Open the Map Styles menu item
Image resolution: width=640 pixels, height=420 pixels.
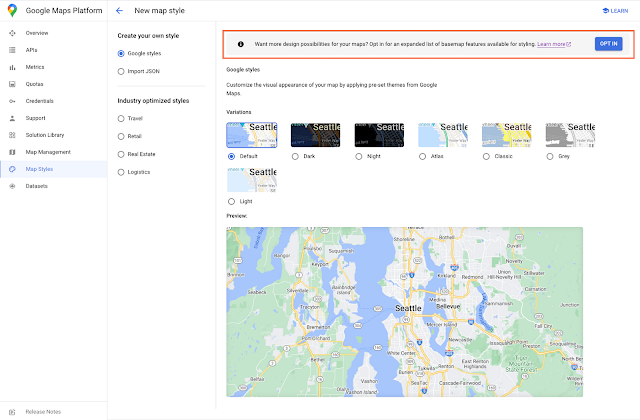(x=53, y=169)
